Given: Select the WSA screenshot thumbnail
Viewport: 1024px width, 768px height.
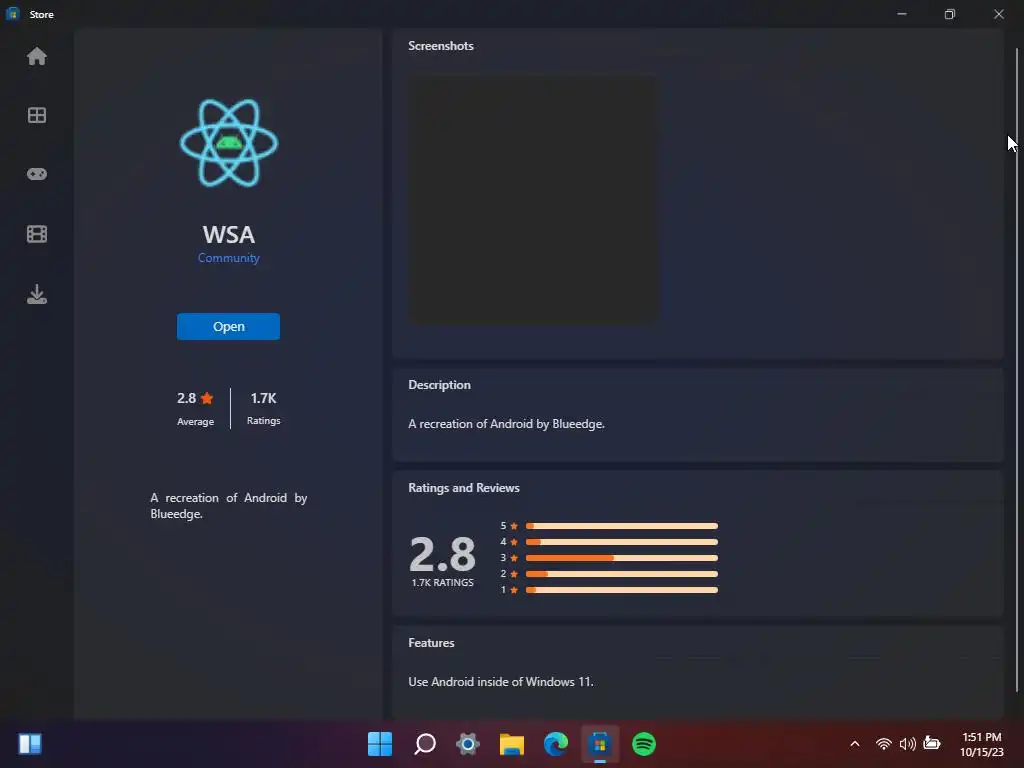Looking at the screenshot, I should pos(534,199).
